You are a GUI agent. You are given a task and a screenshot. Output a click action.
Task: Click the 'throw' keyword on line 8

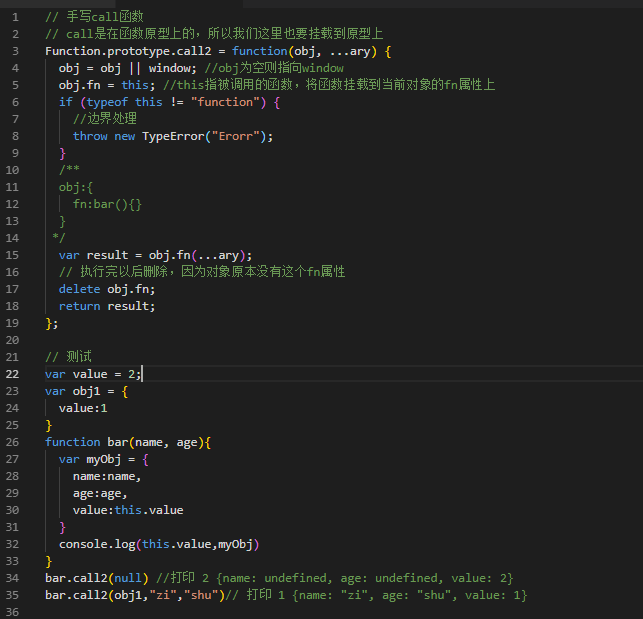coord(90,136)
